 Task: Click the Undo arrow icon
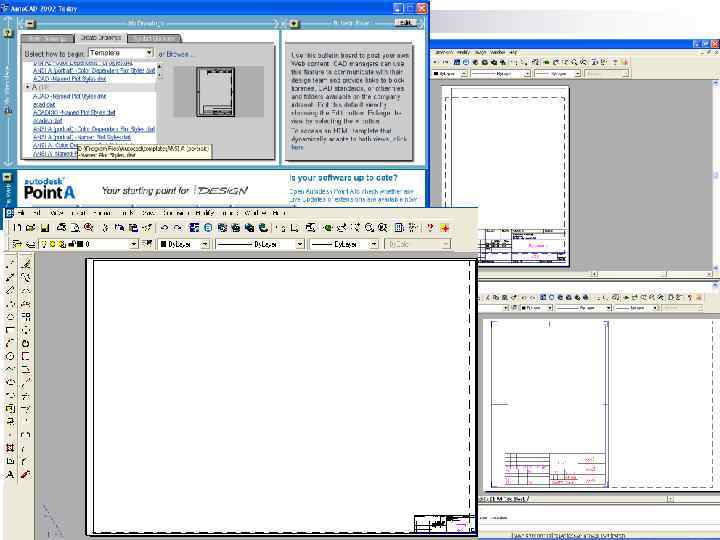(x=164, y=227)
